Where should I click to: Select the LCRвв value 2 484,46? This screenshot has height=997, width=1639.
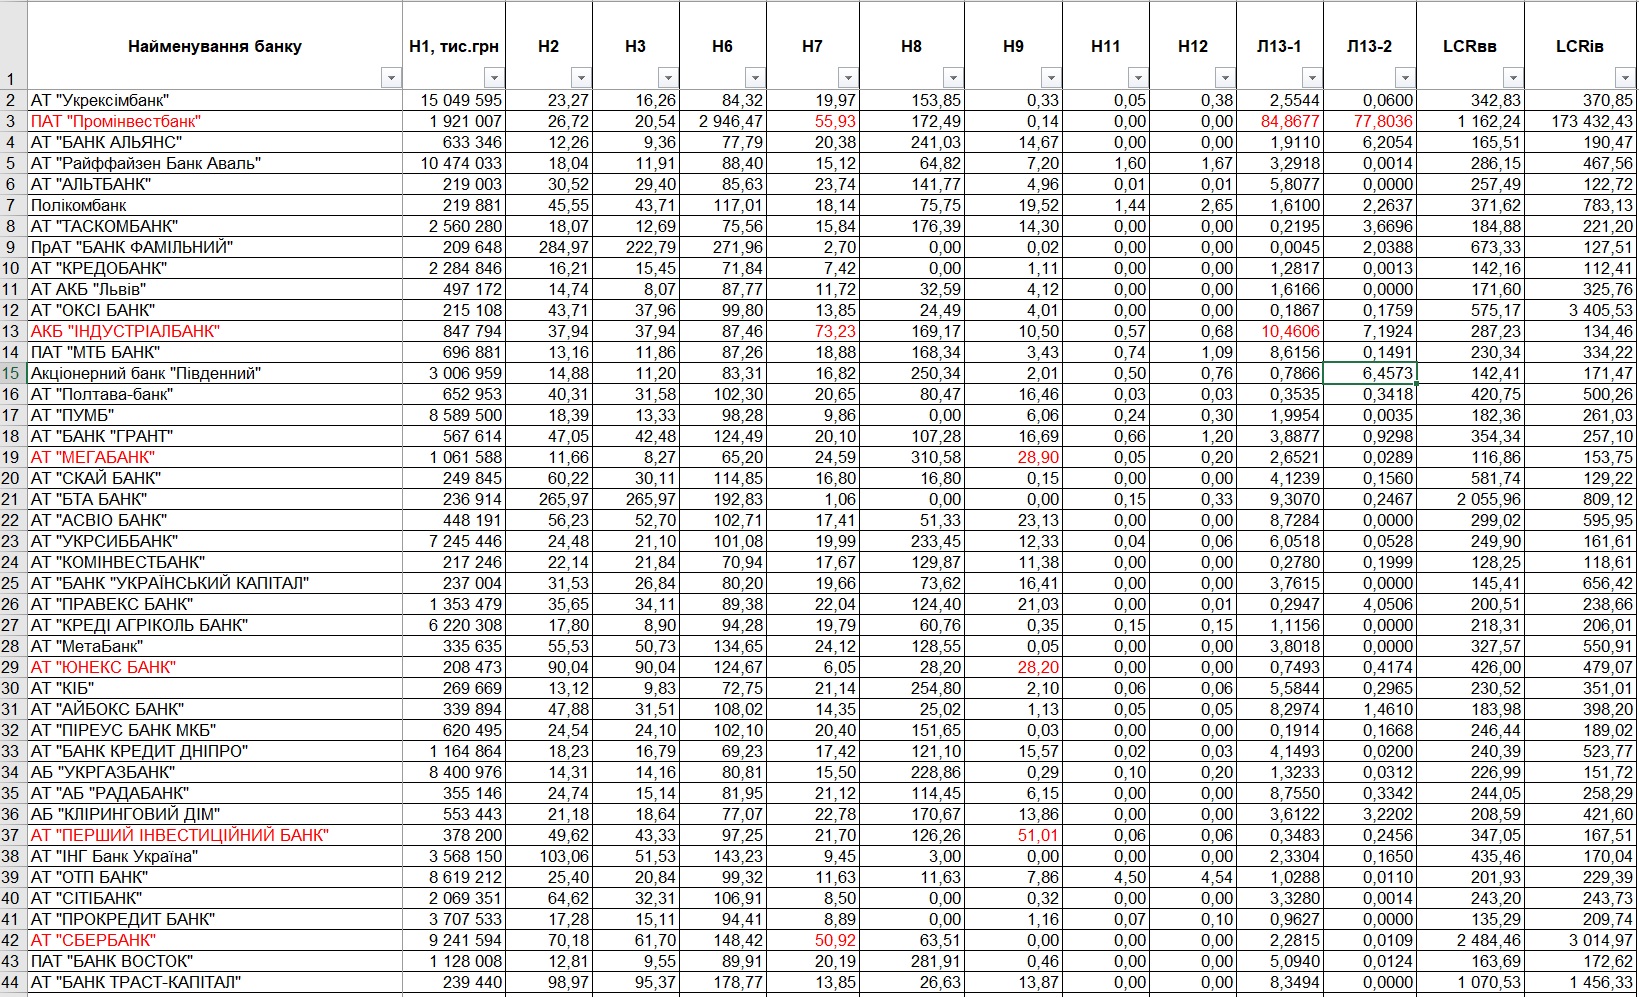(1470, 940)
